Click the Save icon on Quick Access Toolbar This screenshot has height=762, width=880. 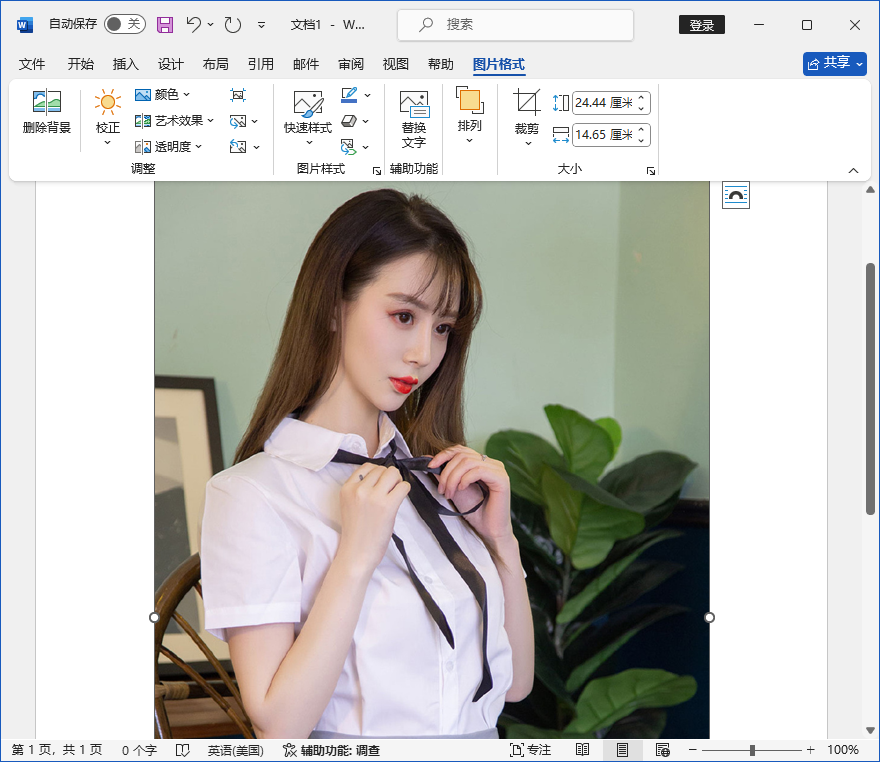pos(165,24)
